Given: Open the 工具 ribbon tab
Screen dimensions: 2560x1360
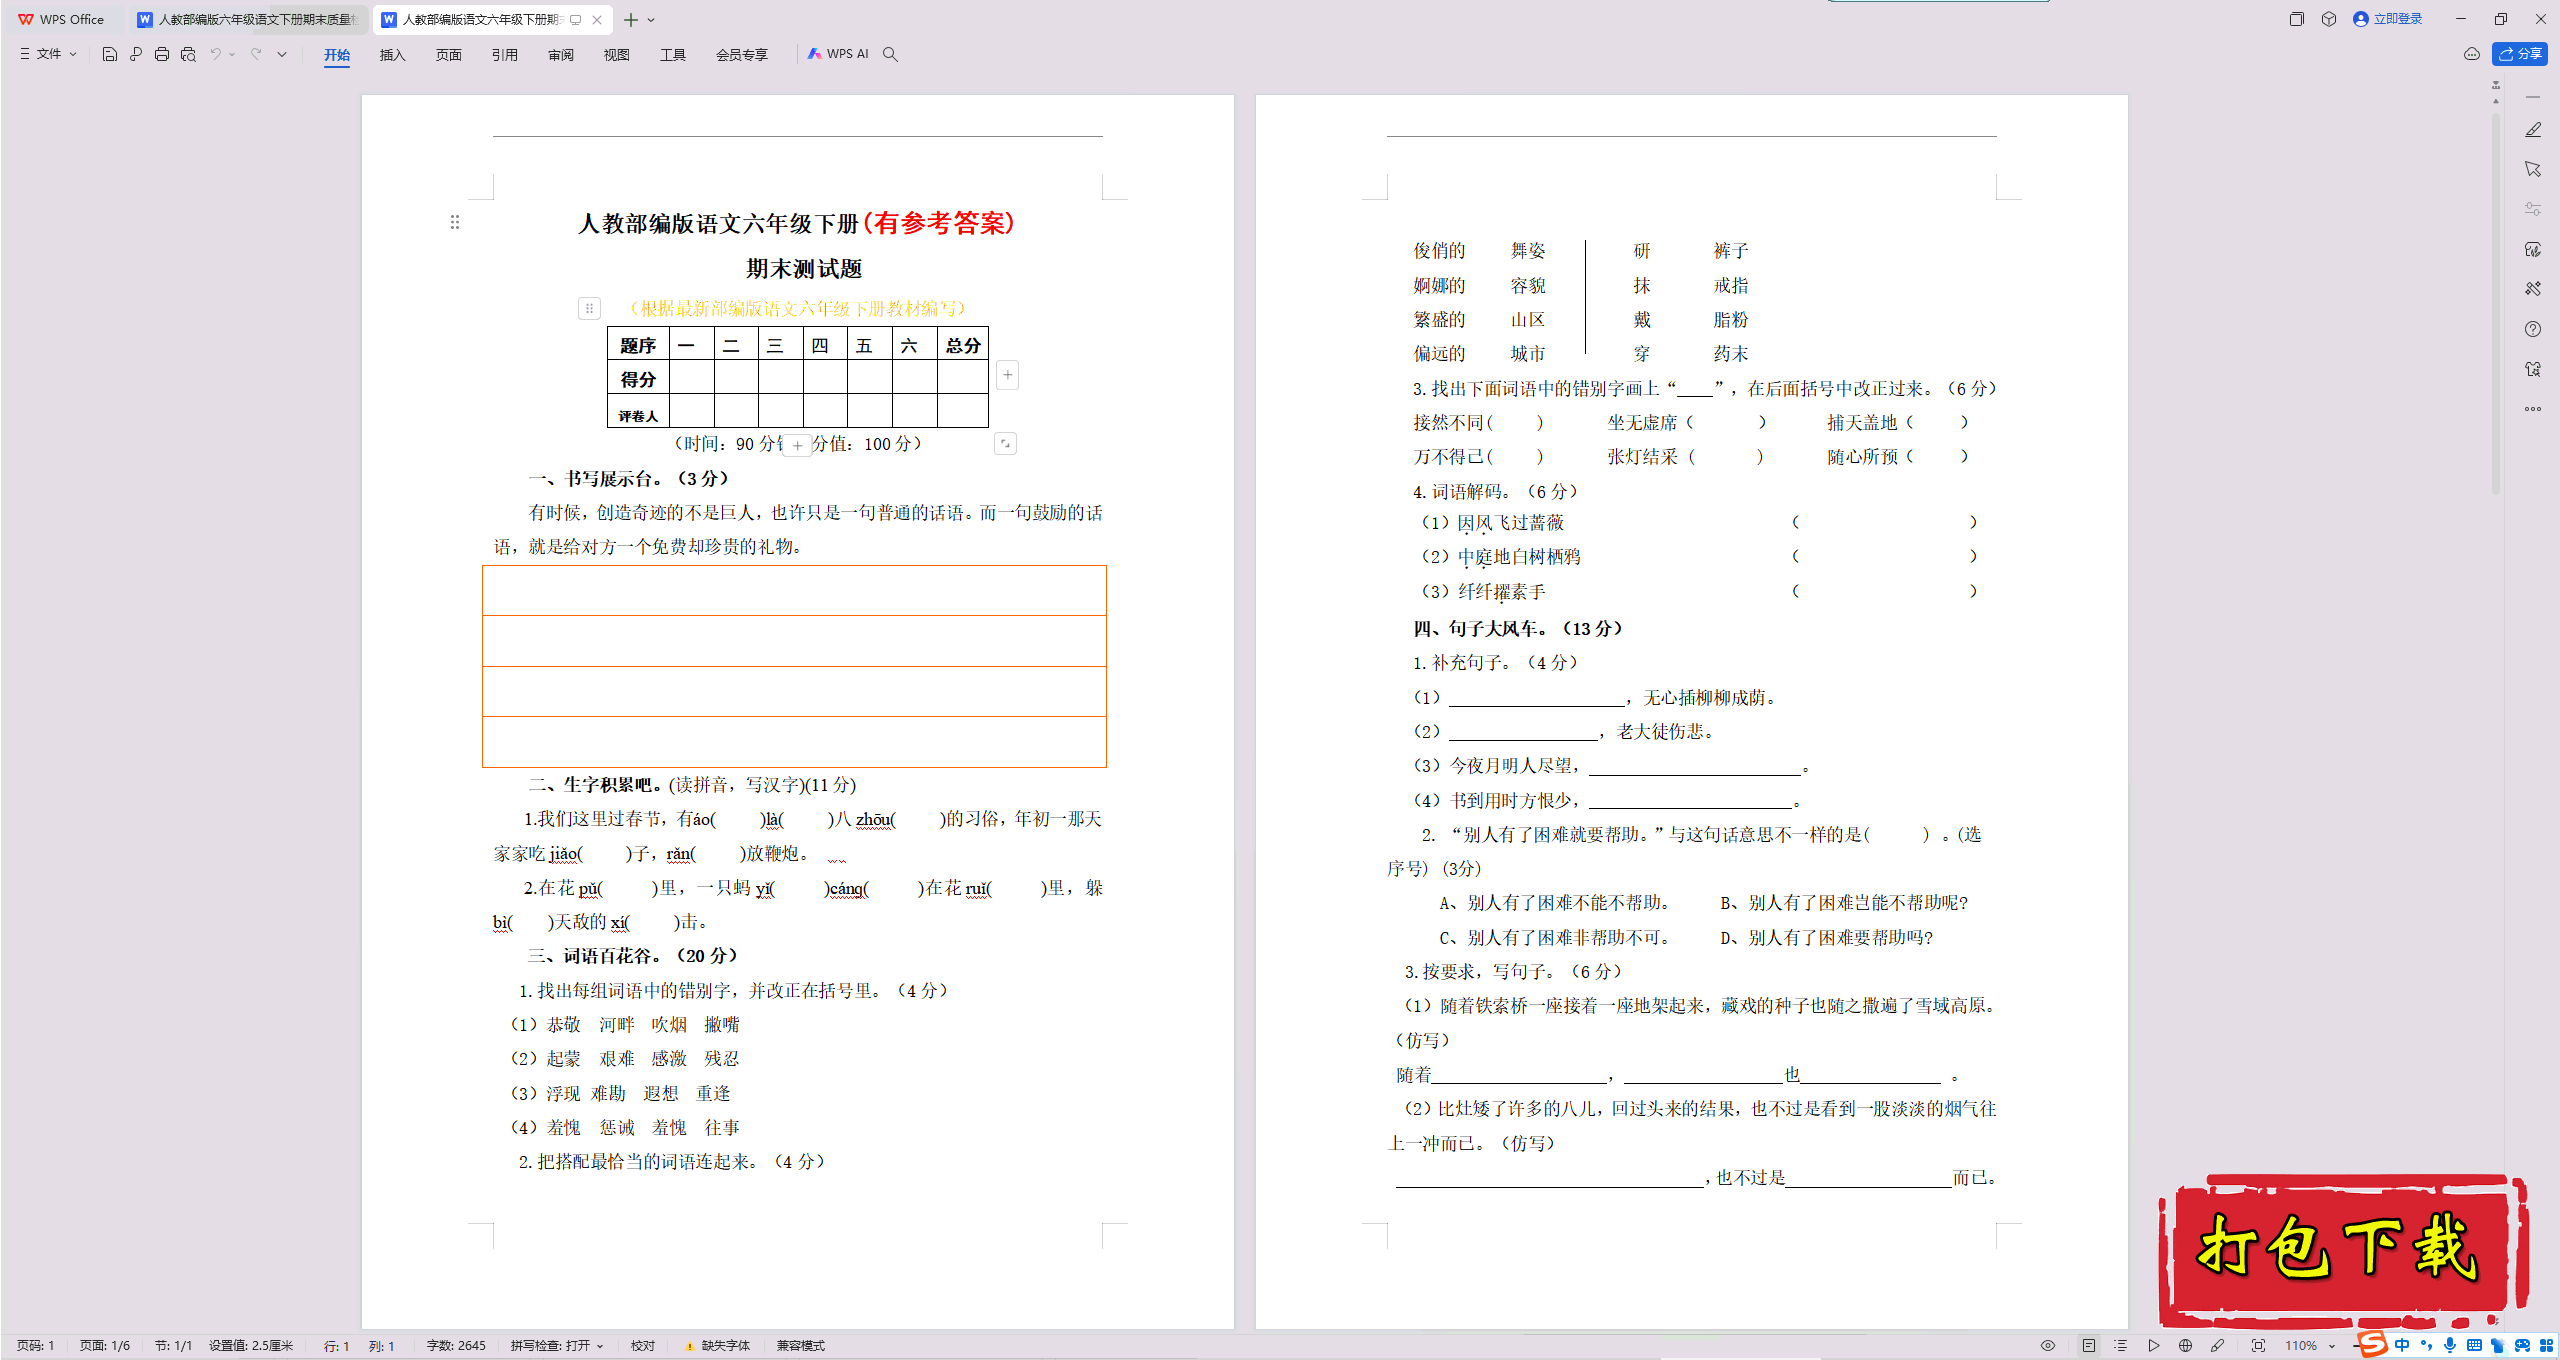Looking at the screenshot, I should (x=673, y=55).
